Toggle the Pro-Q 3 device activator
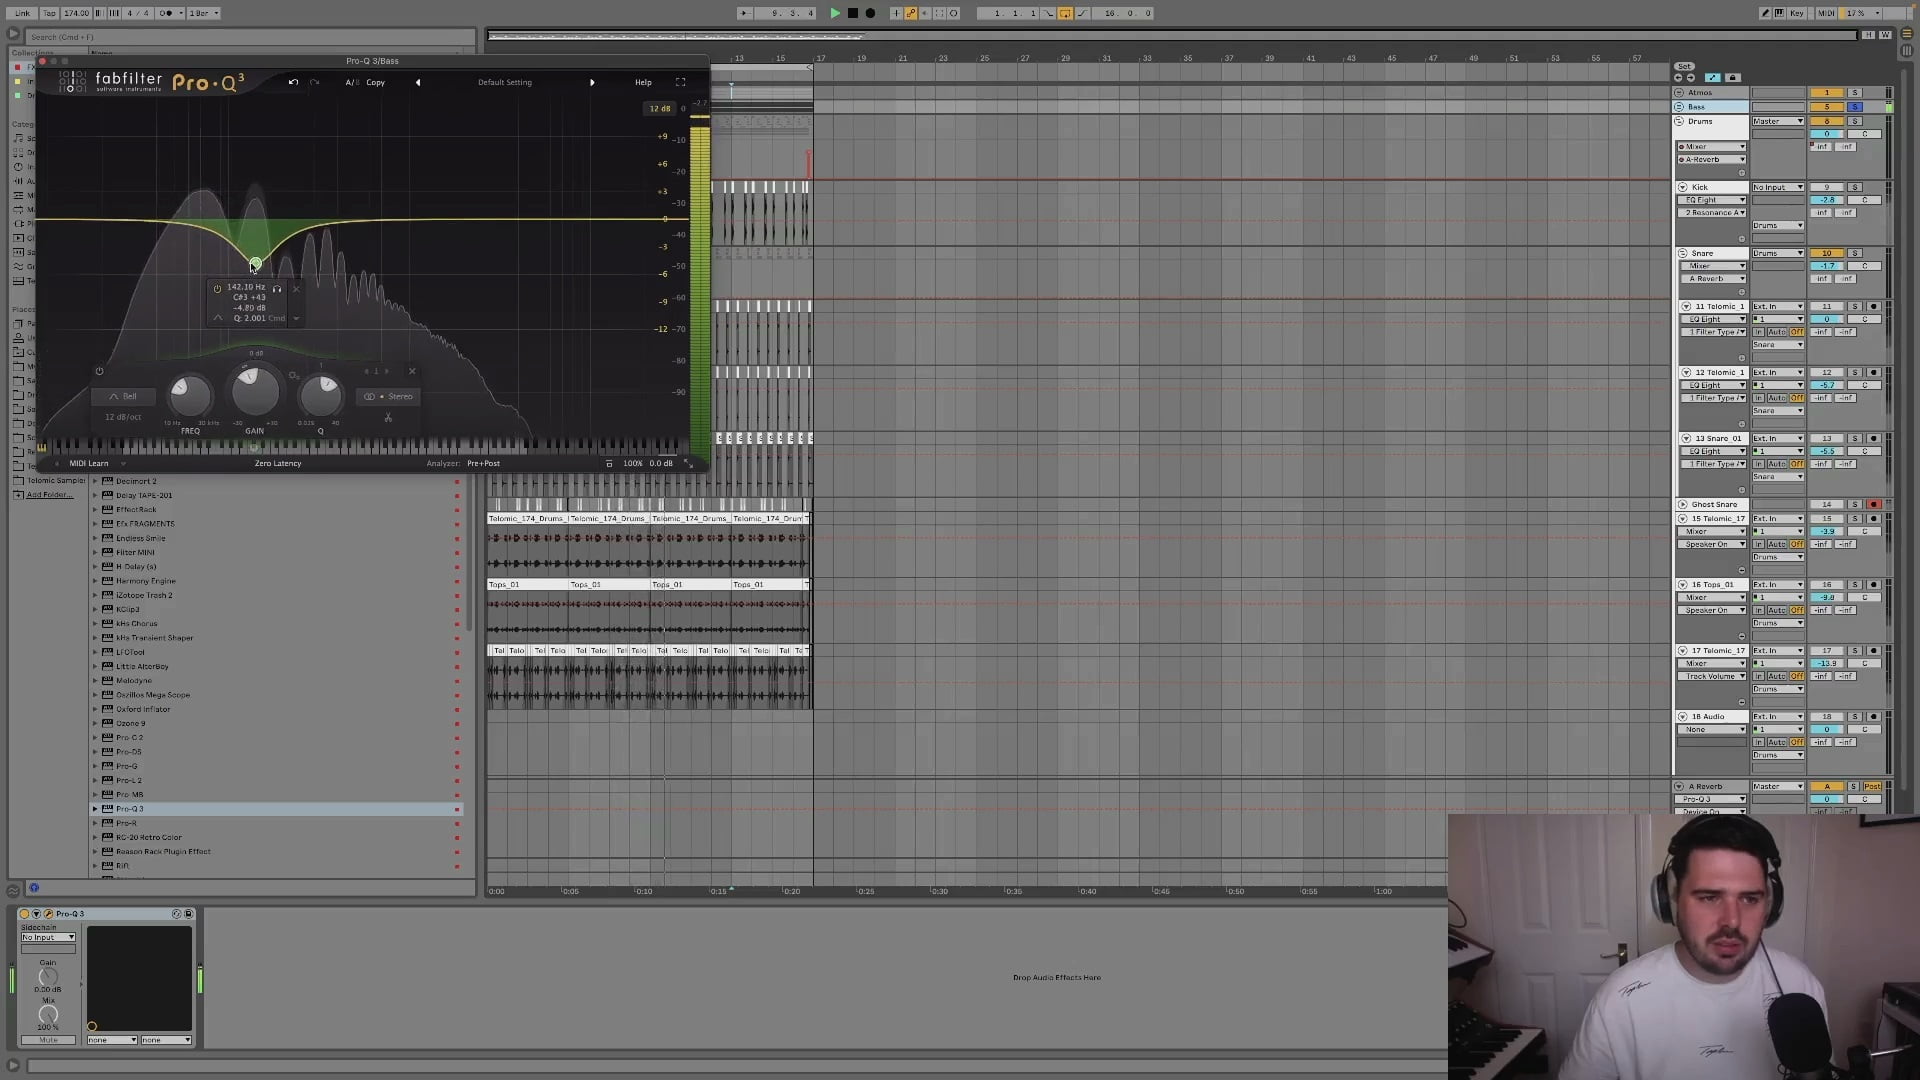Screen dimensions: 1920x1080 (25, 914)
